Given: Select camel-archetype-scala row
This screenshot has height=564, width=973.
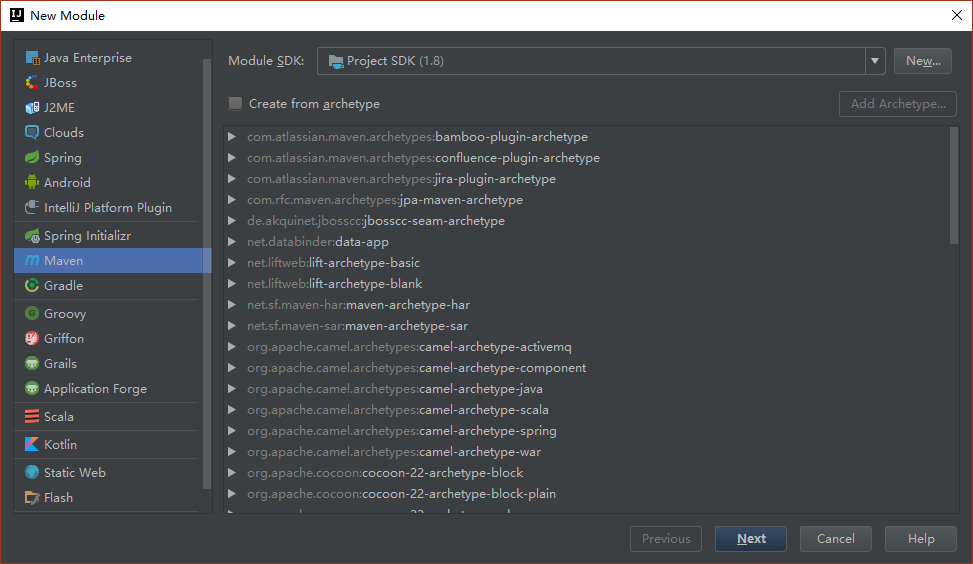Looking at the screenshot, I should pyautogui.click(x=586, y=410).
